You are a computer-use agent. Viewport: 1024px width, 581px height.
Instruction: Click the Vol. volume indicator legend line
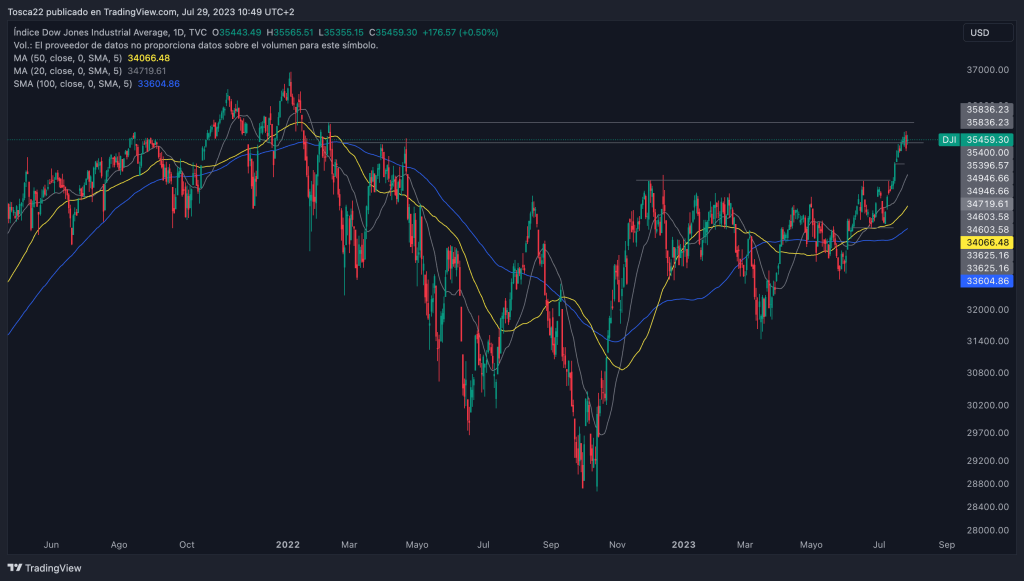pos(195,45)
